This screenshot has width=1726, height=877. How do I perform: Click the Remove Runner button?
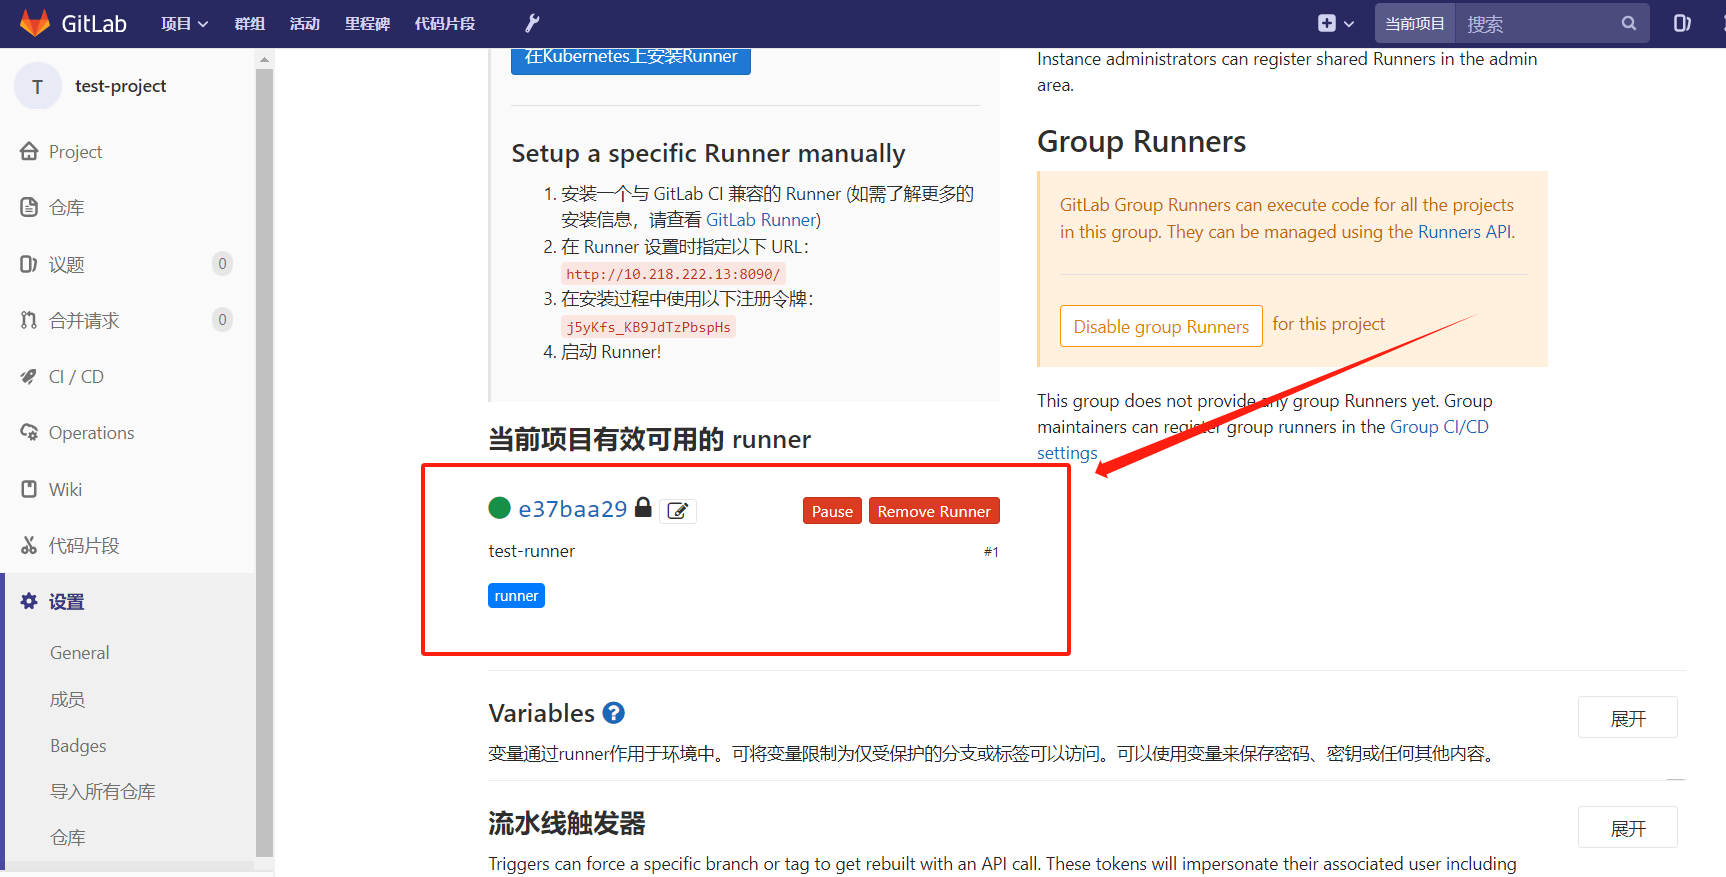coord(934,511)
